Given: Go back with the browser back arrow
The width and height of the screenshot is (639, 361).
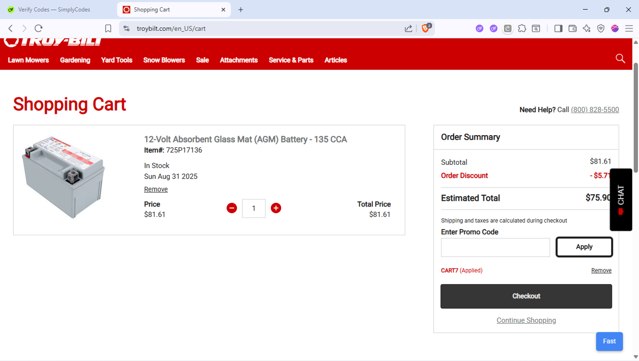Looking at the screenshot, I should (x=11, y=28).
